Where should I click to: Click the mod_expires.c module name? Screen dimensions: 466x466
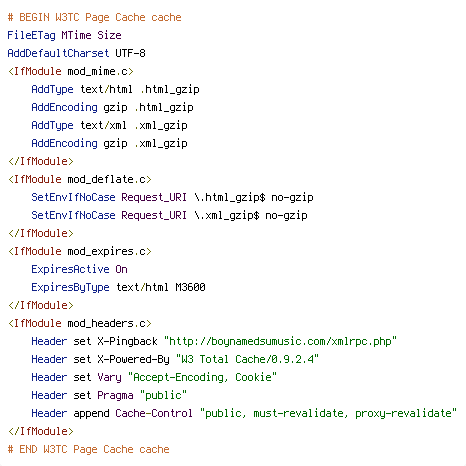click(x=106, y=251)
